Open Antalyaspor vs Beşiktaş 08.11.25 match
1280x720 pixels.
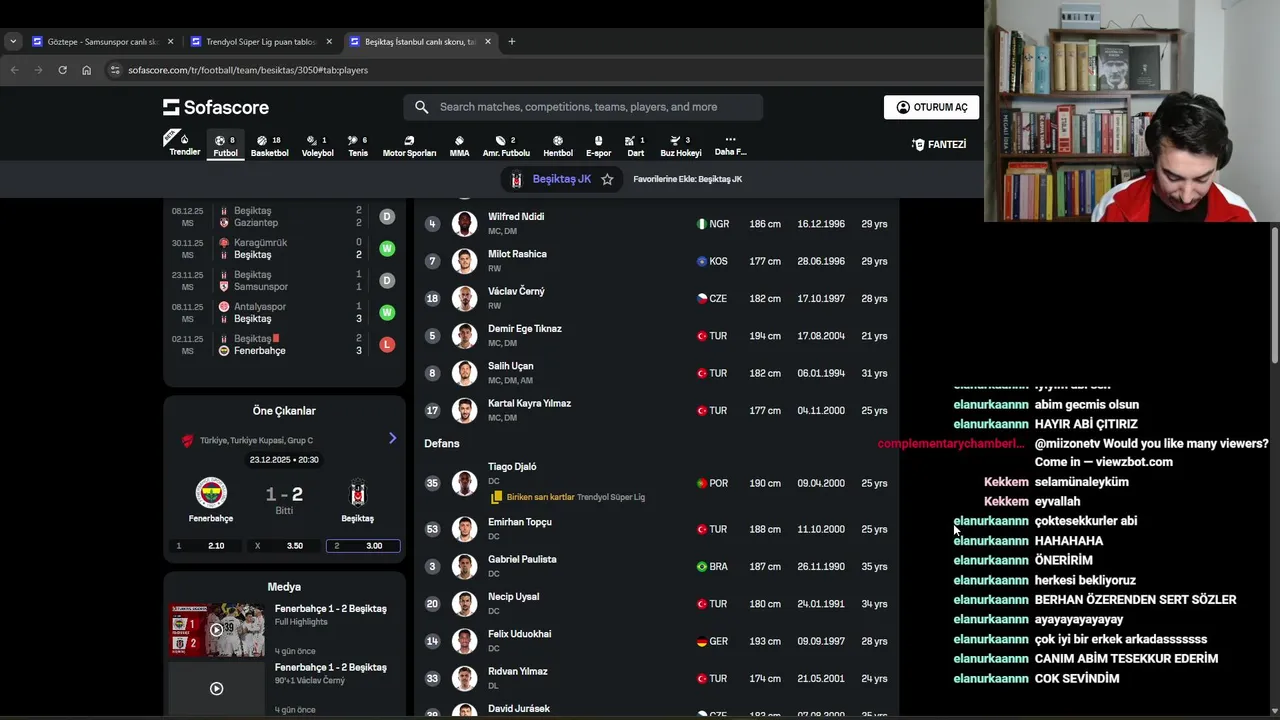tap(284, 313)
